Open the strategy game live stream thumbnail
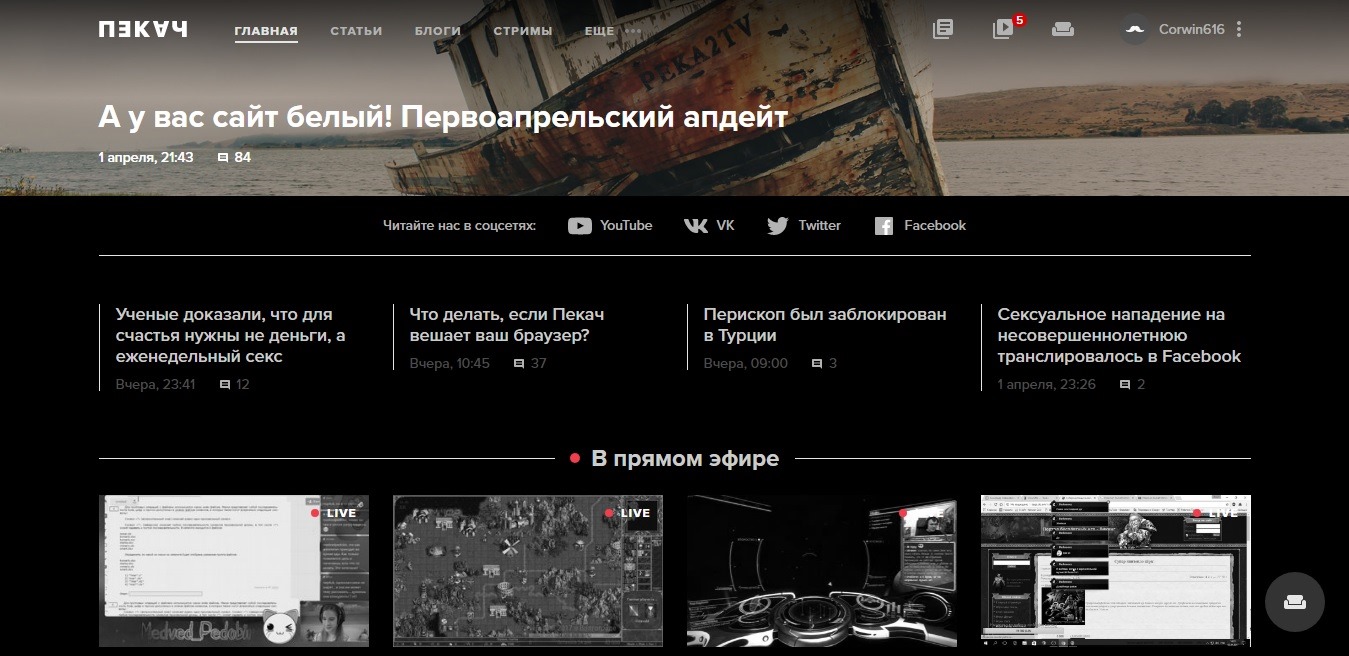Viewport: 1349px width, 656px height. pyautogui.click(x=527, y=571)
